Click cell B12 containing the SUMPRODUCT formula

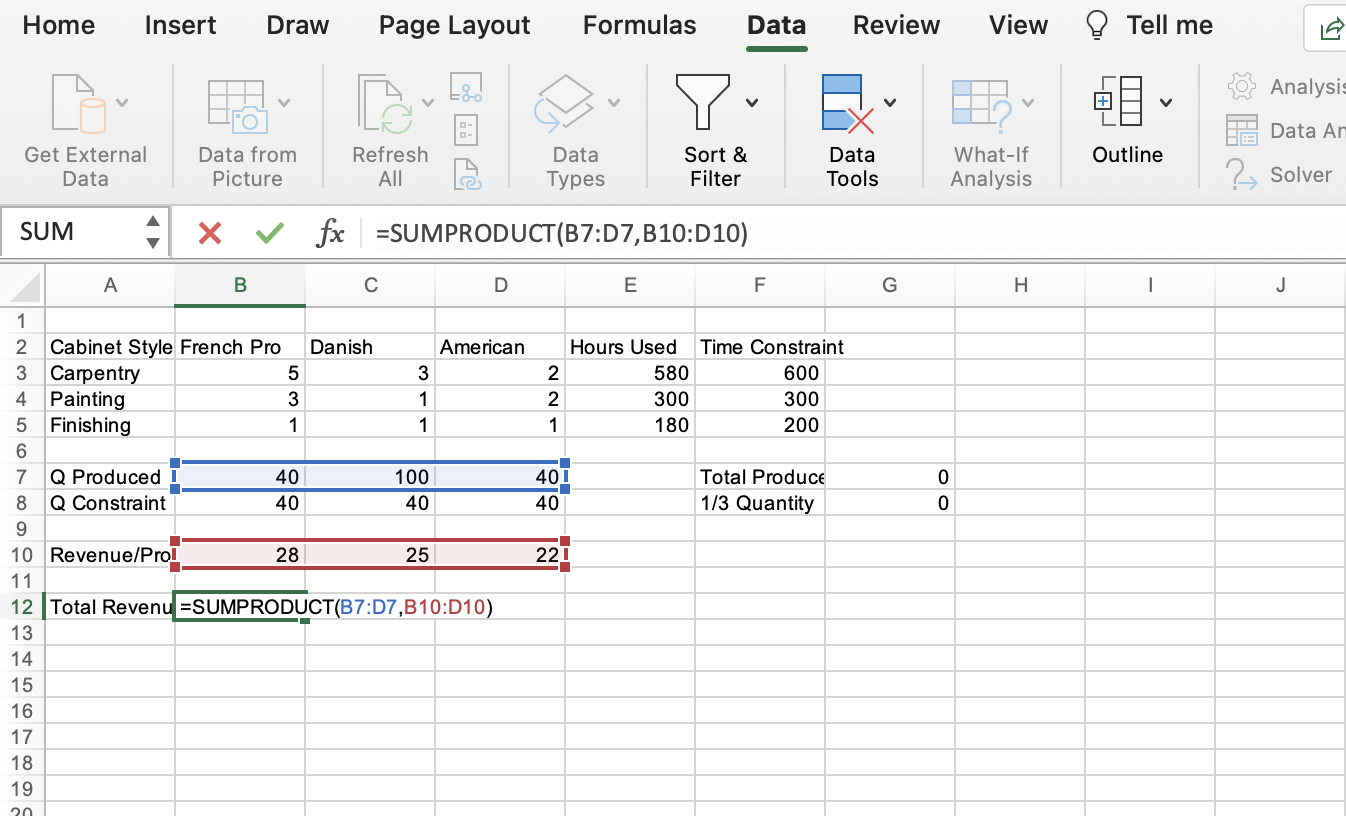point(240,607)
